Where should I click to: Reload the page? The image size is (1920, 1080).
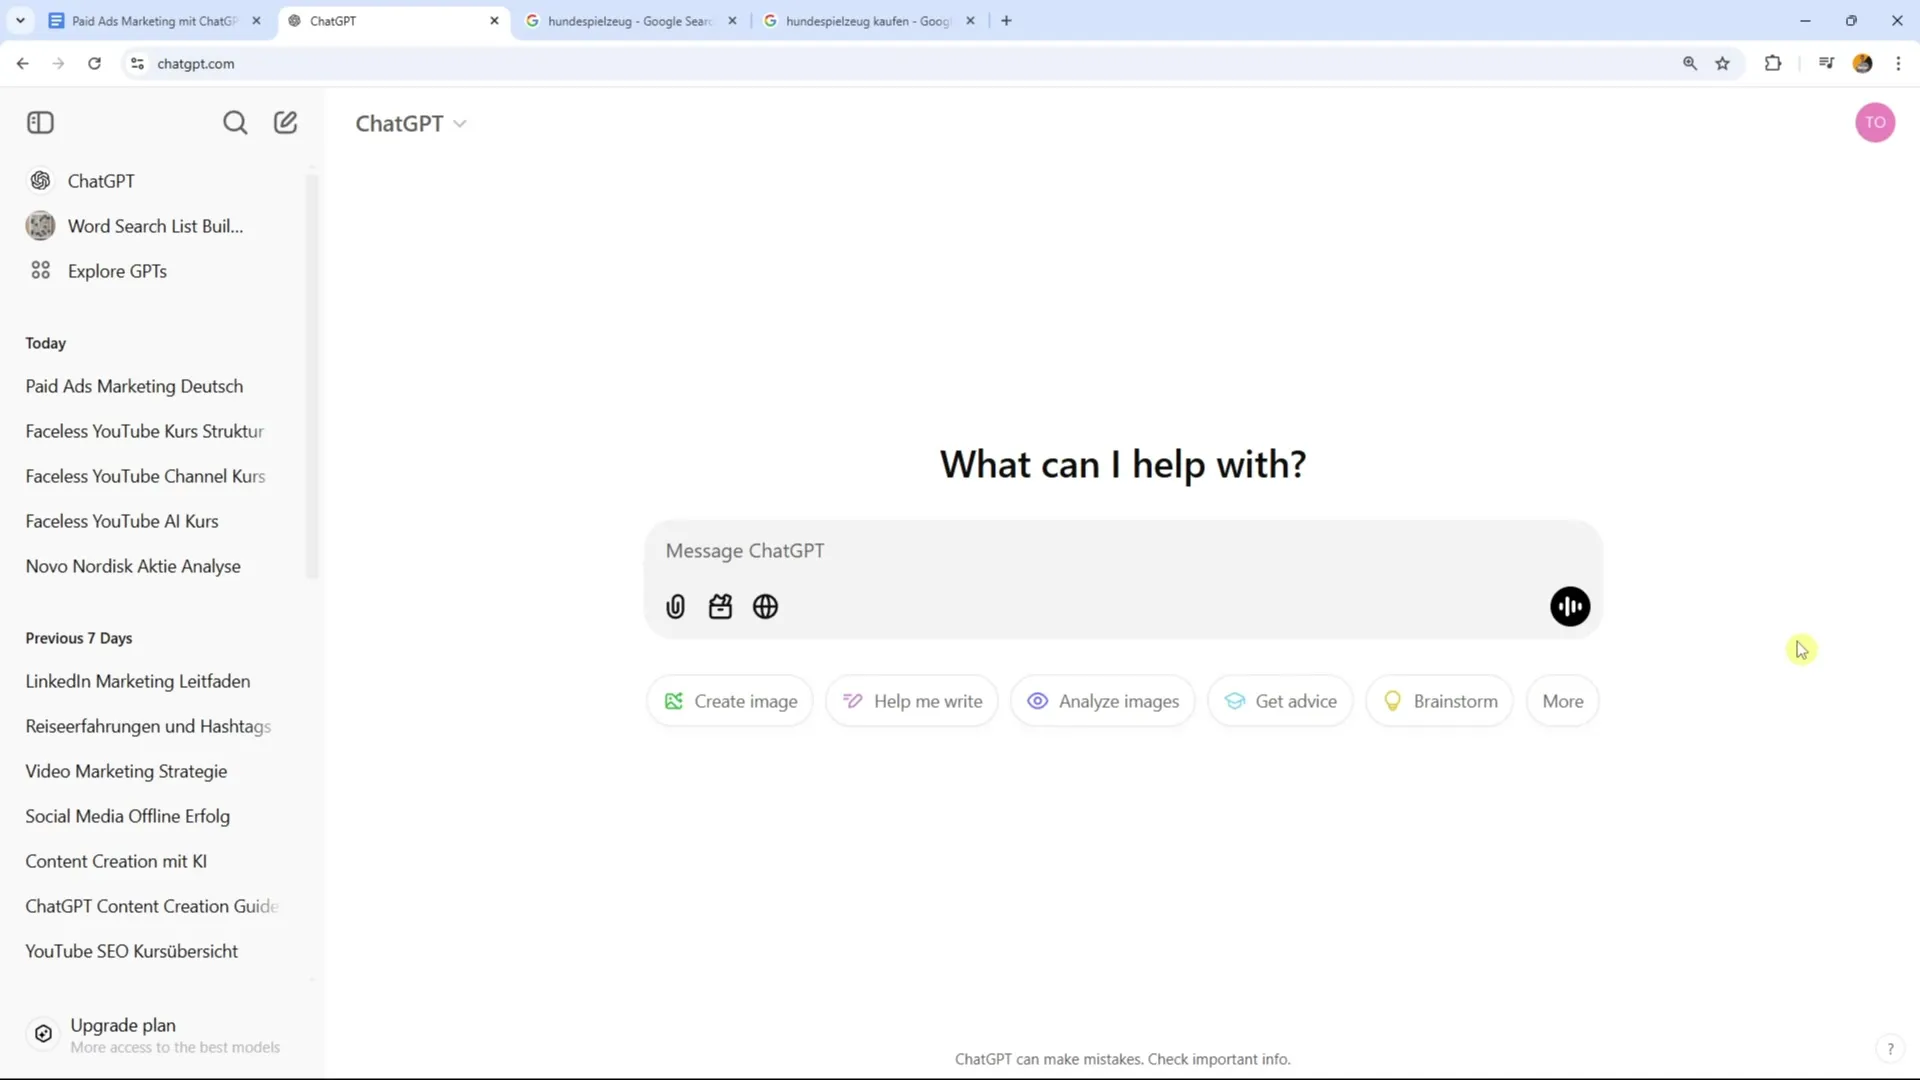click(x=94, y=63)
